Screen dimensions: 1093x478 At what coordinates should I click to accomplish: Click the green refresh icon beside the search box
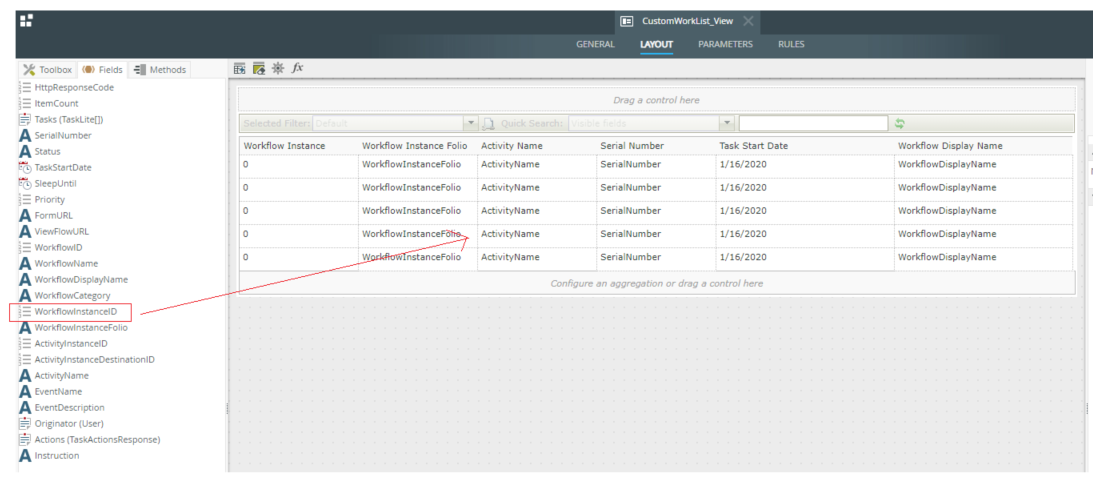tap(900, 123)
